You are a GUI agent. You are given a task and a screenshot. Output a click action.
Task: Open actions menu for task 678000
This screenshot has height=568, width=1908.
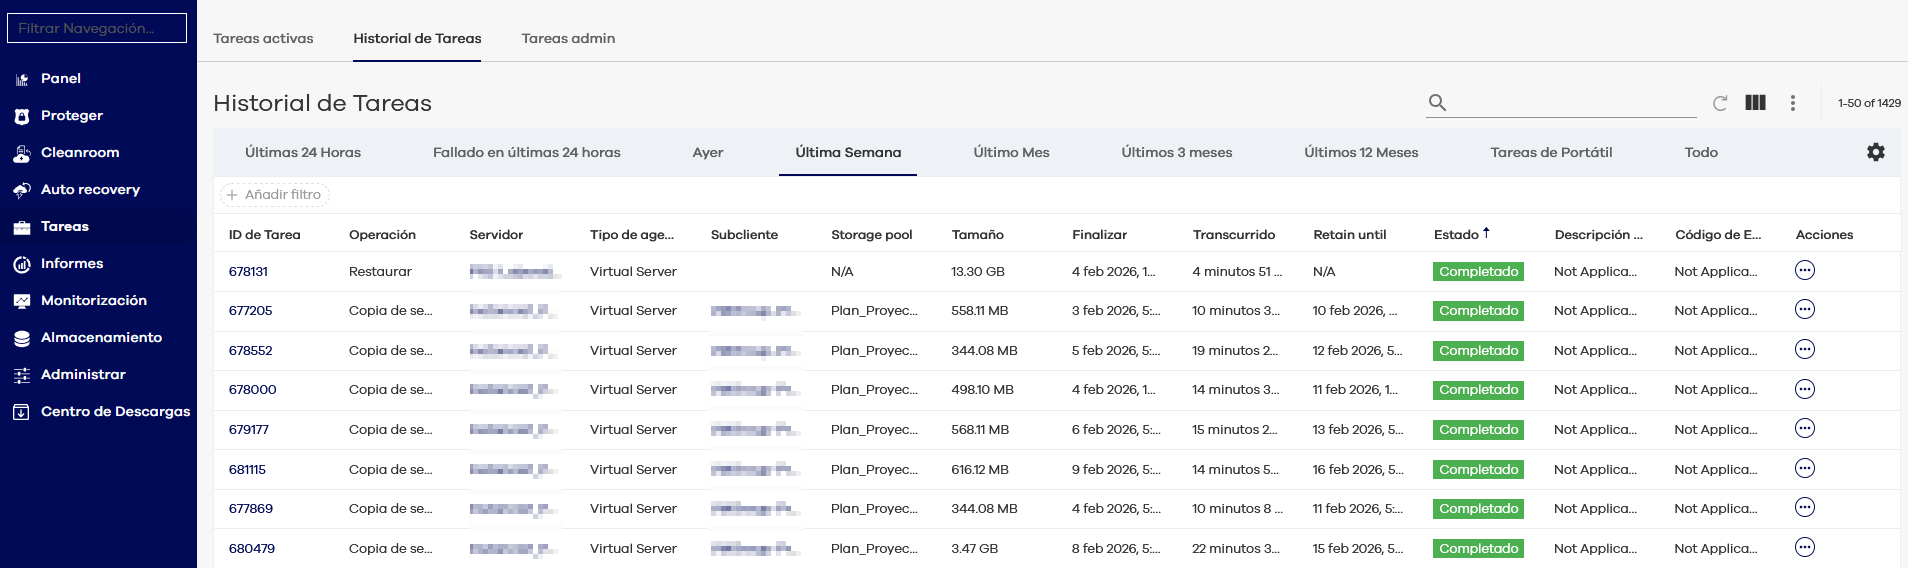pyautogui.click(x=1805, y=389)
